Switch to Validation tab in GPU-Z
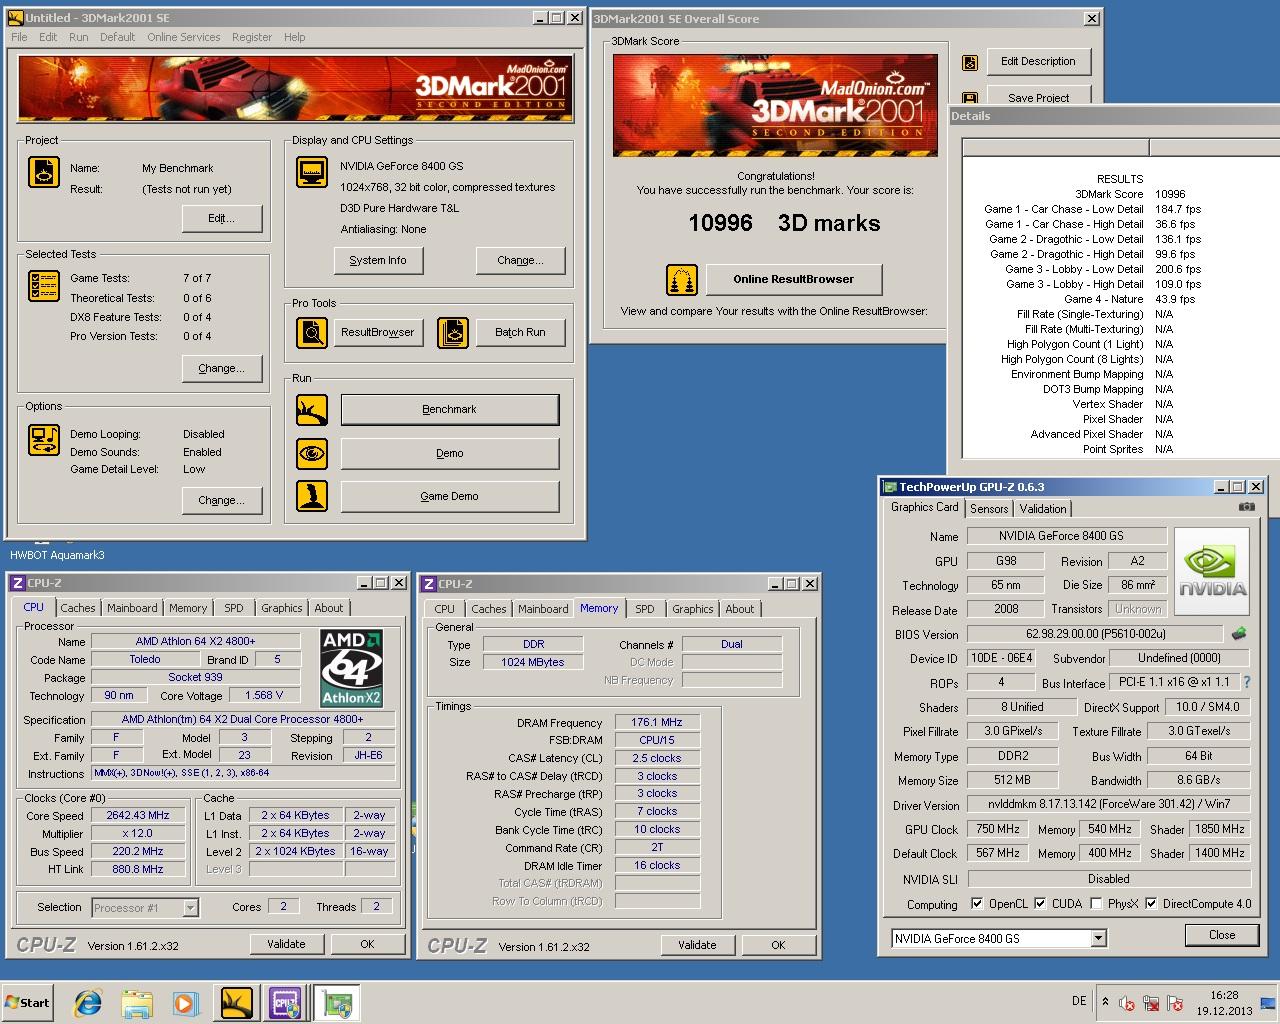This screenshot has height=1024, width=1280. tap(1043, 509)
